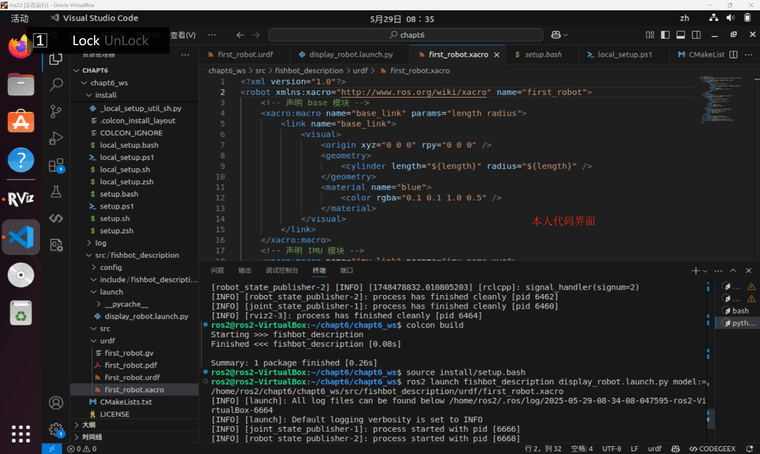Open the remote window indicator in status bar
Viewport: 760px width, 454px height.
[52, 449]
